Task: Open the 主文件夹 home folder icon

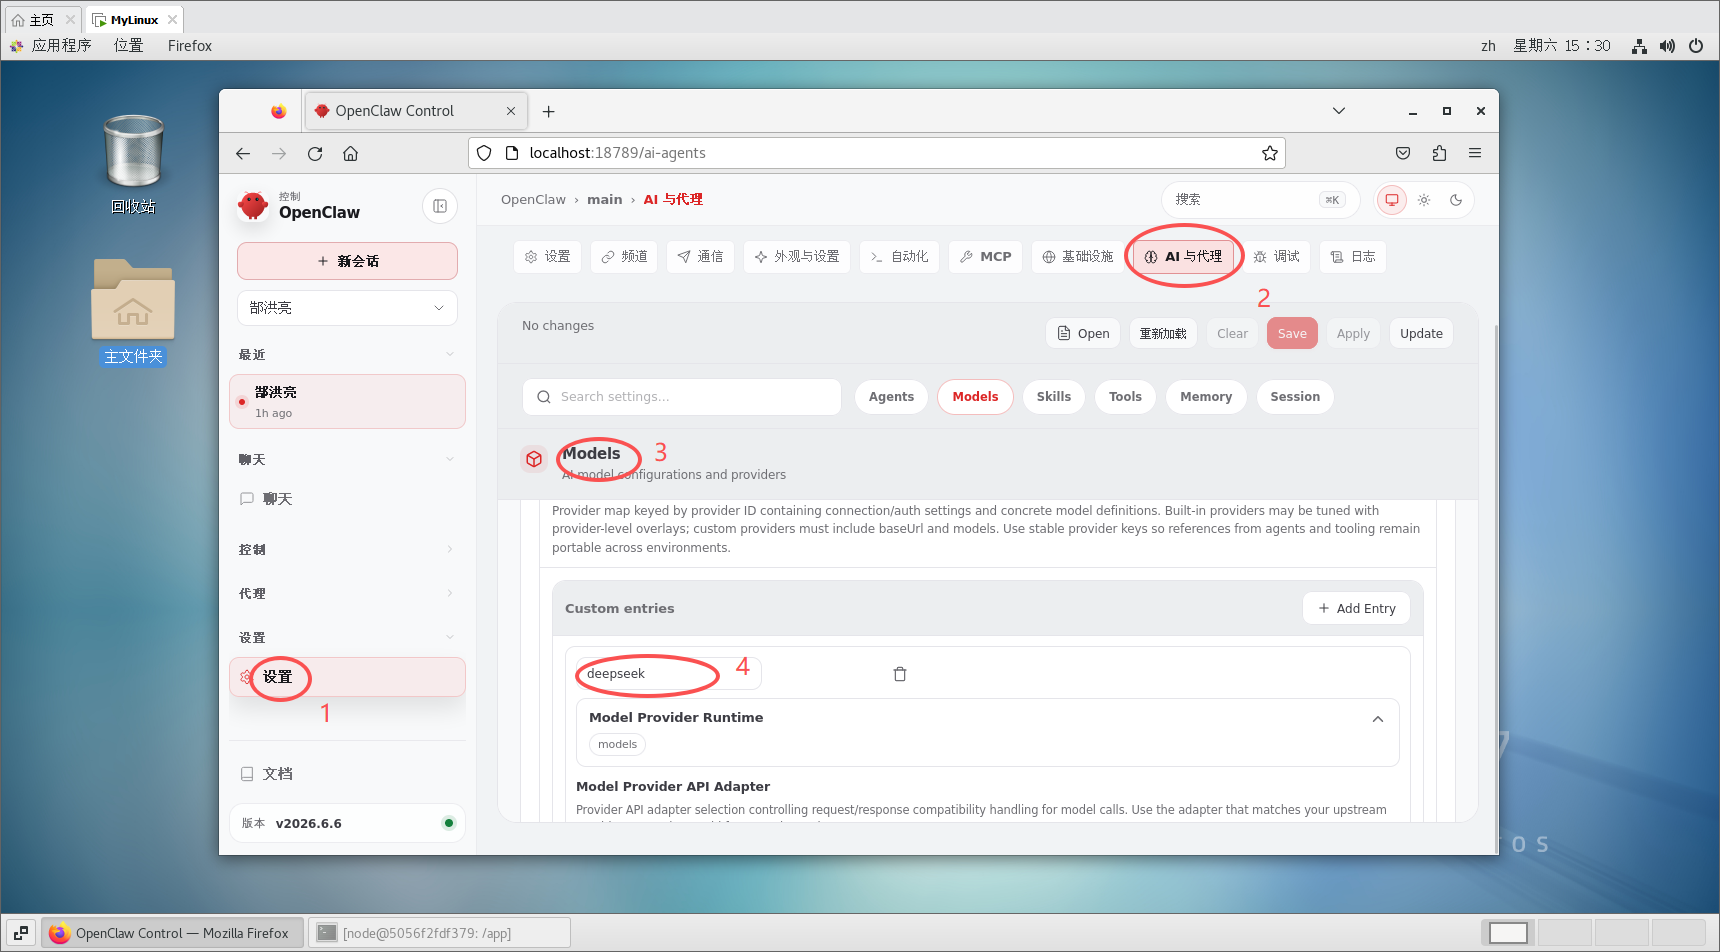Action: click(x=133, y=312)
